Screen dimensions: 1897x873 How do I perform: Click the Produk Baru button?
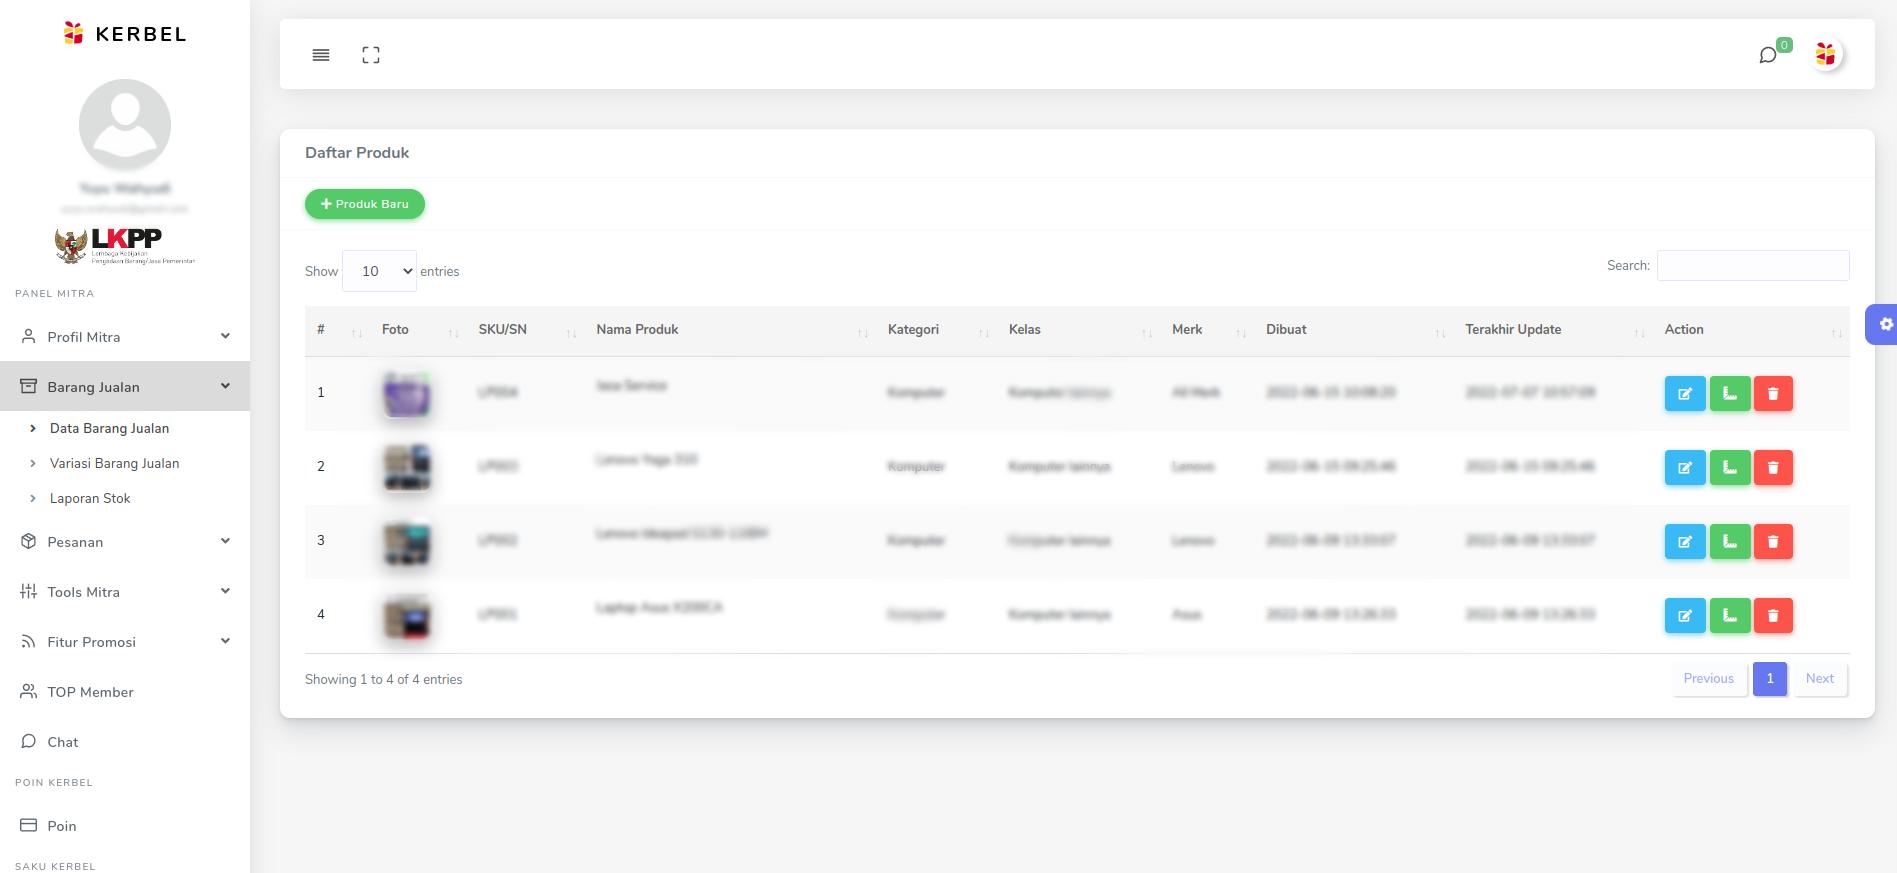click(364, 204)
